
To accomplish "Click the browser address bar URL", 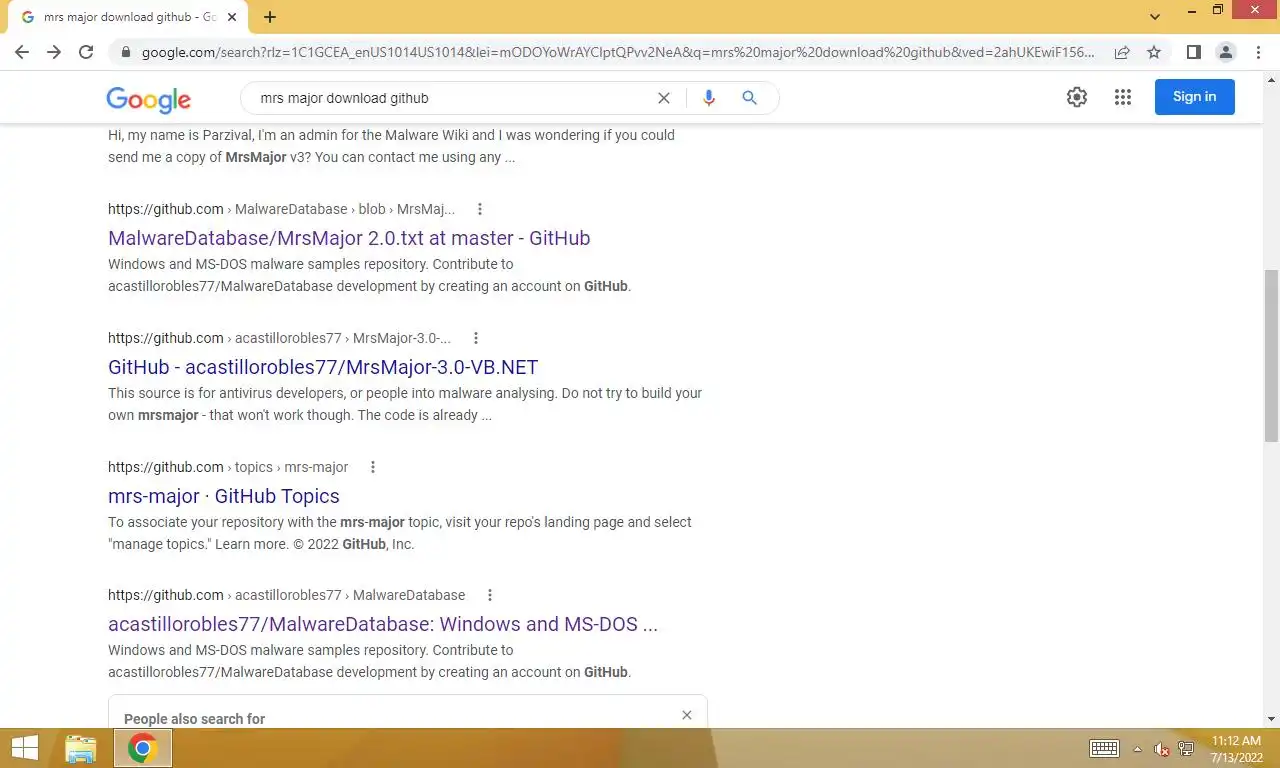I will coord(618,52).
